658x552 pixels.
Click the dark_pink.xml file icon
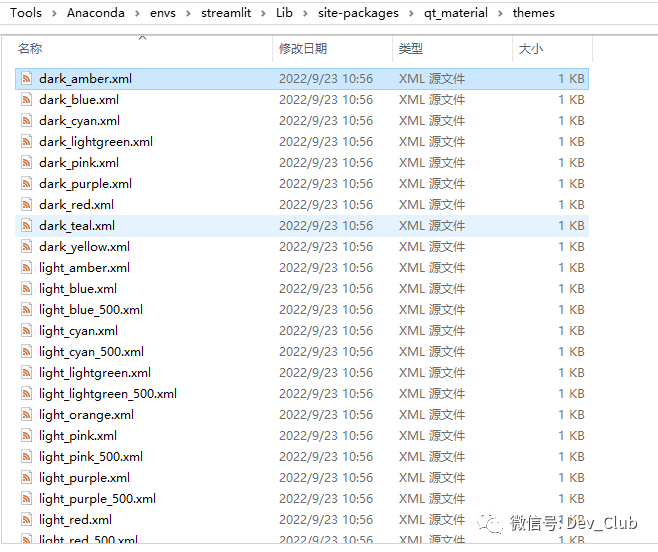click(x=26, y=162)
